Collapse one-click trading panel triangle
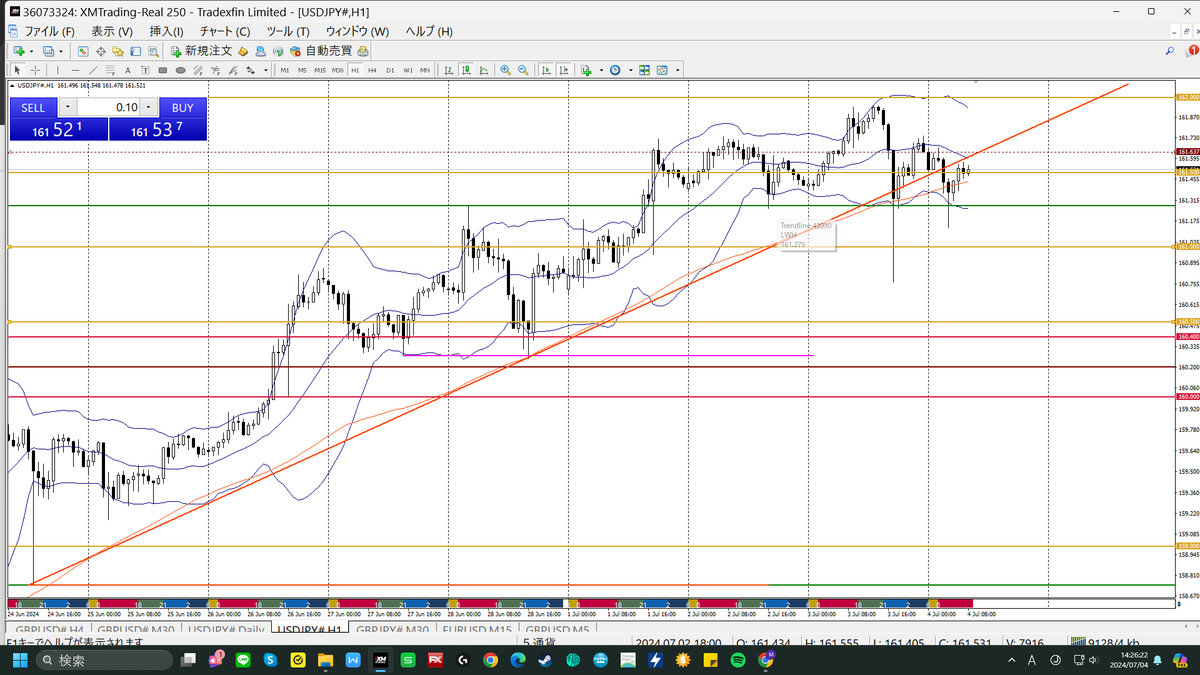The width and height of the screenshot is (1200, 675). click(12, 86)
